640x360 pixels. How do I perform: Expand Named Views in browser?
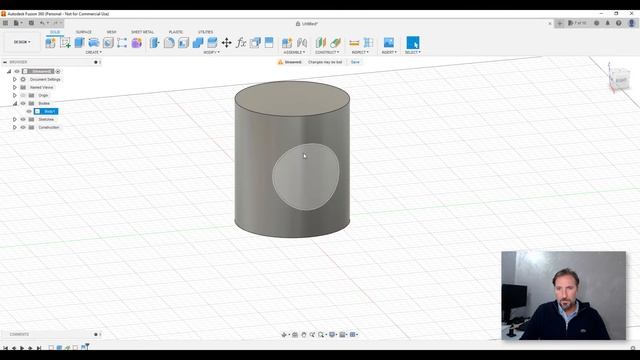[x=15, y=87]
